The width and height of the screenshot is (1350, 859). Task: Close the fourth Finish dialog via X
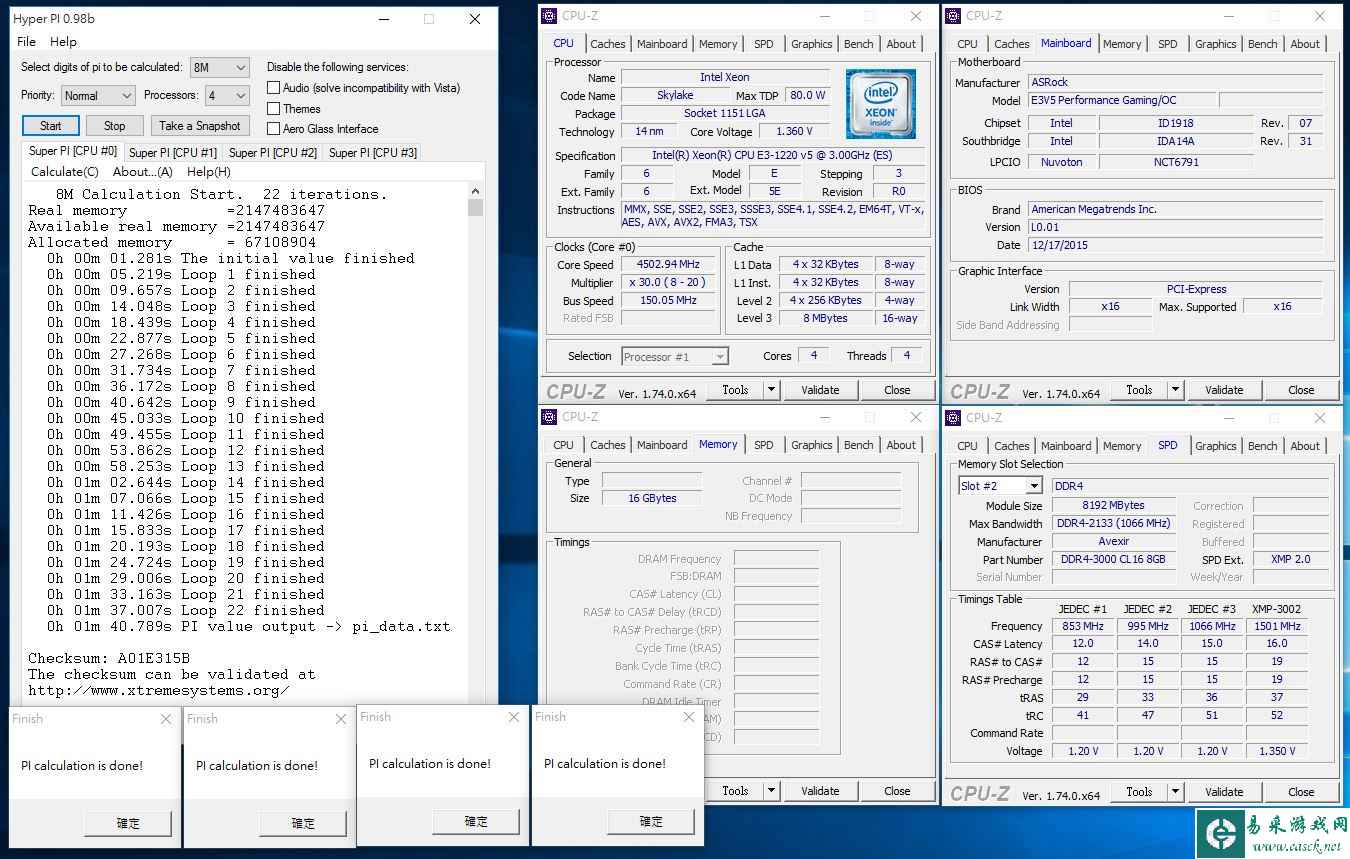tap(688, 717)
